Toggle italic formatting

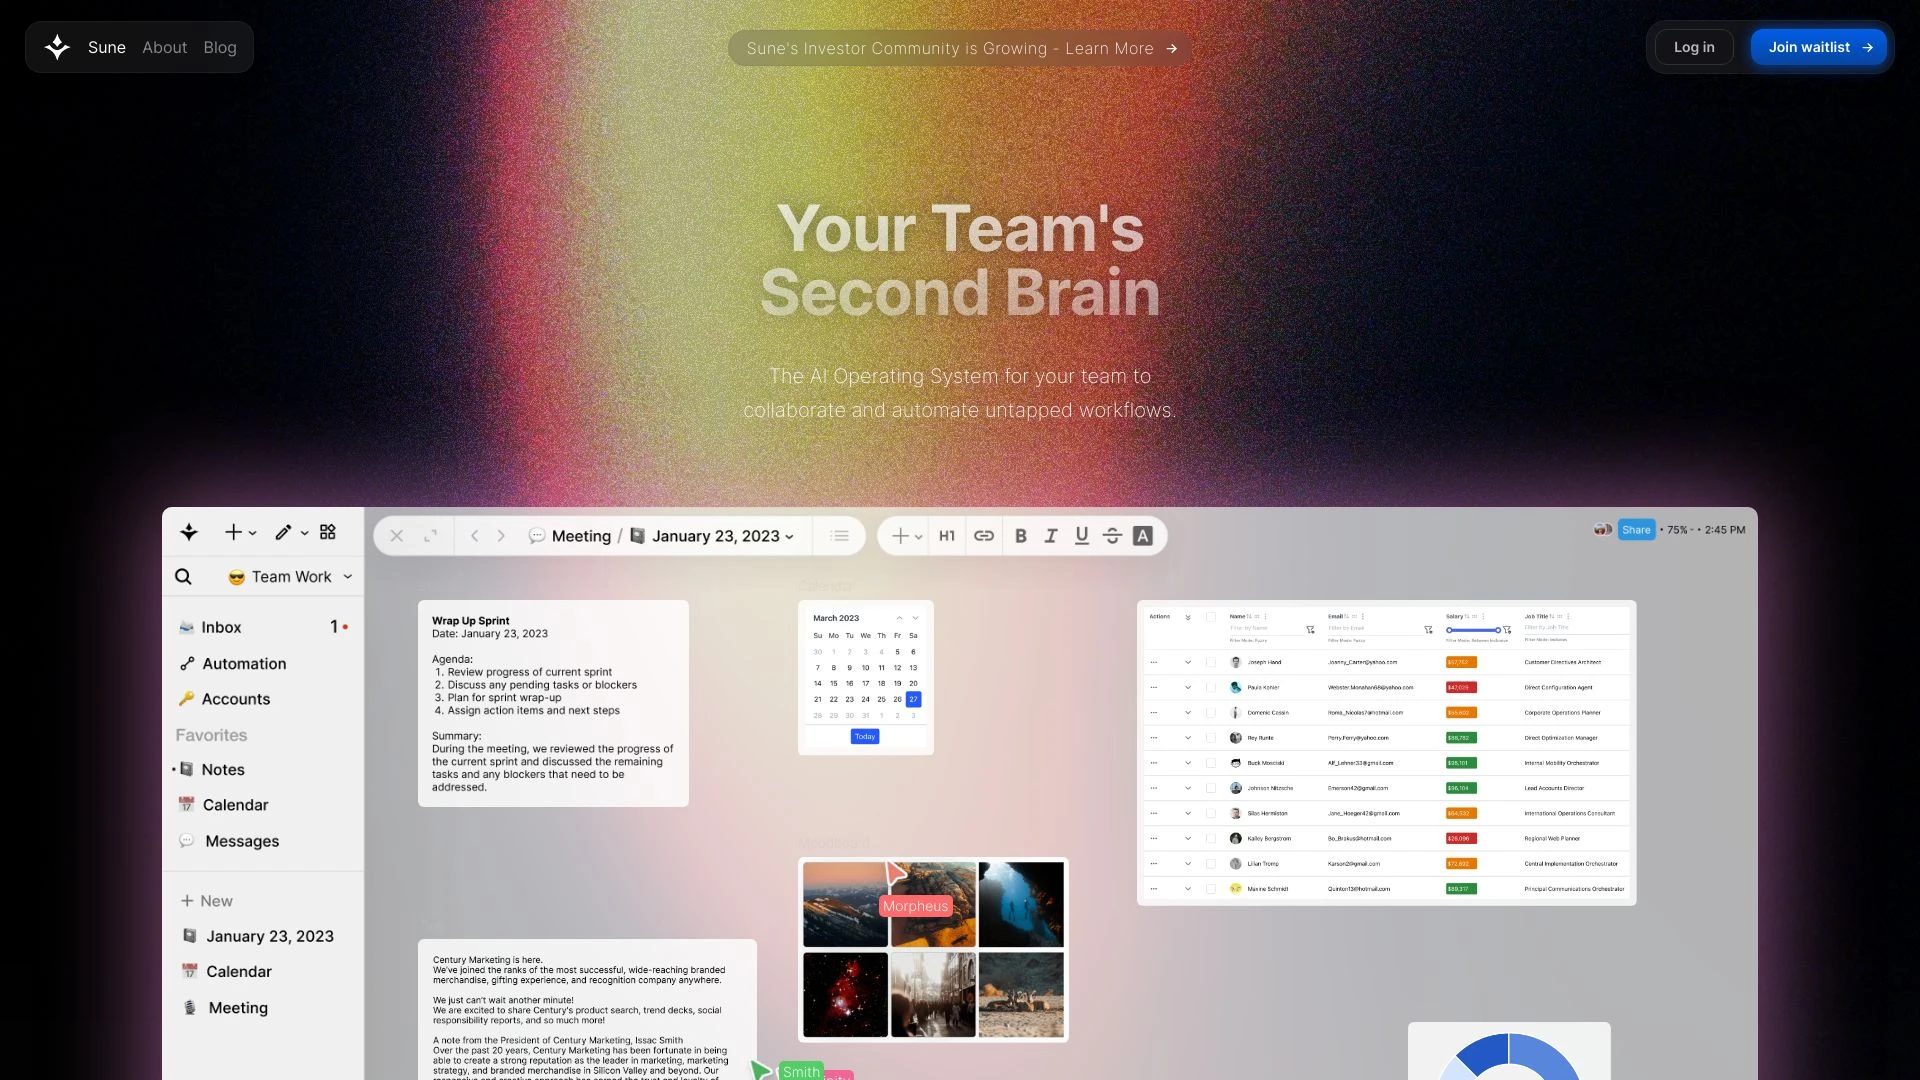click(1050, 535)
